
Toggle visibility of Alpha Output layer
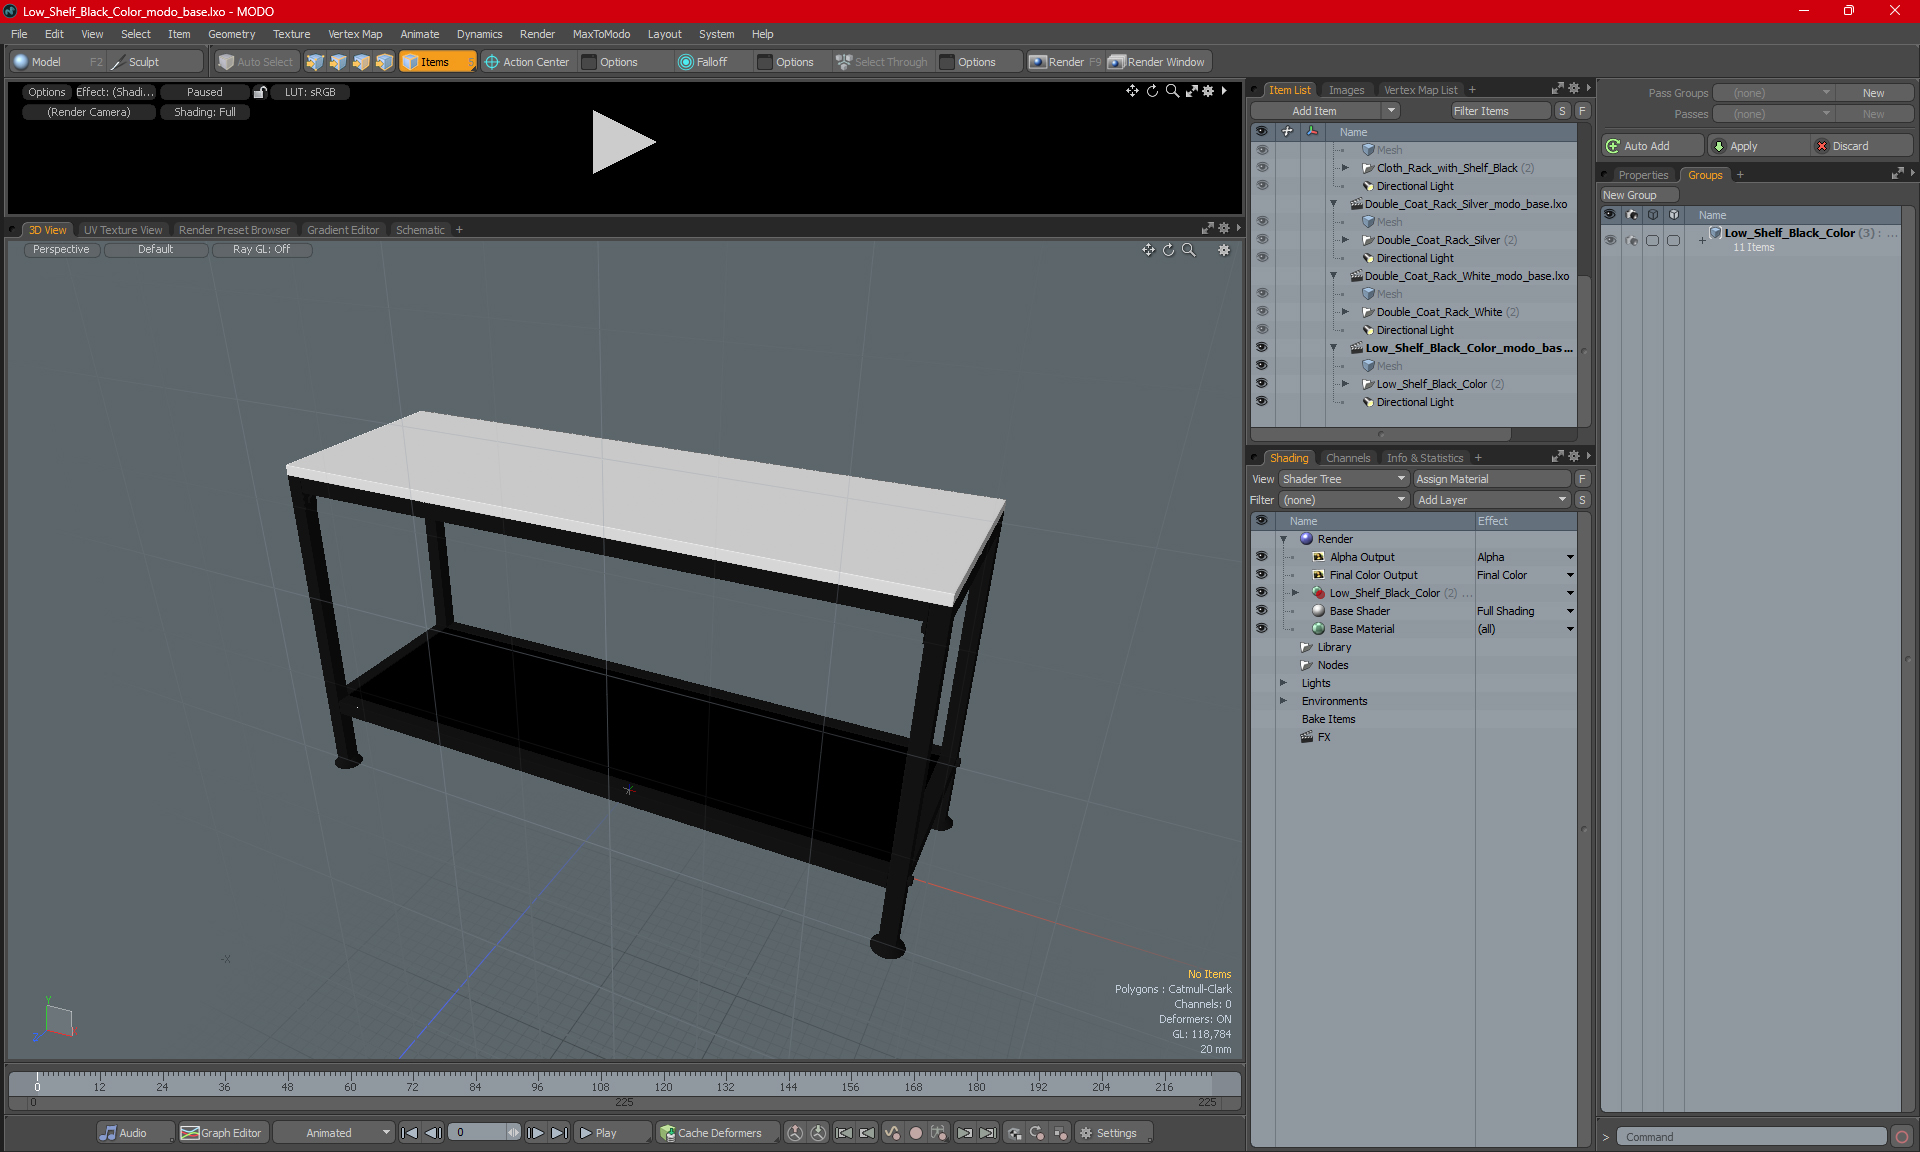pos(1261,557)
